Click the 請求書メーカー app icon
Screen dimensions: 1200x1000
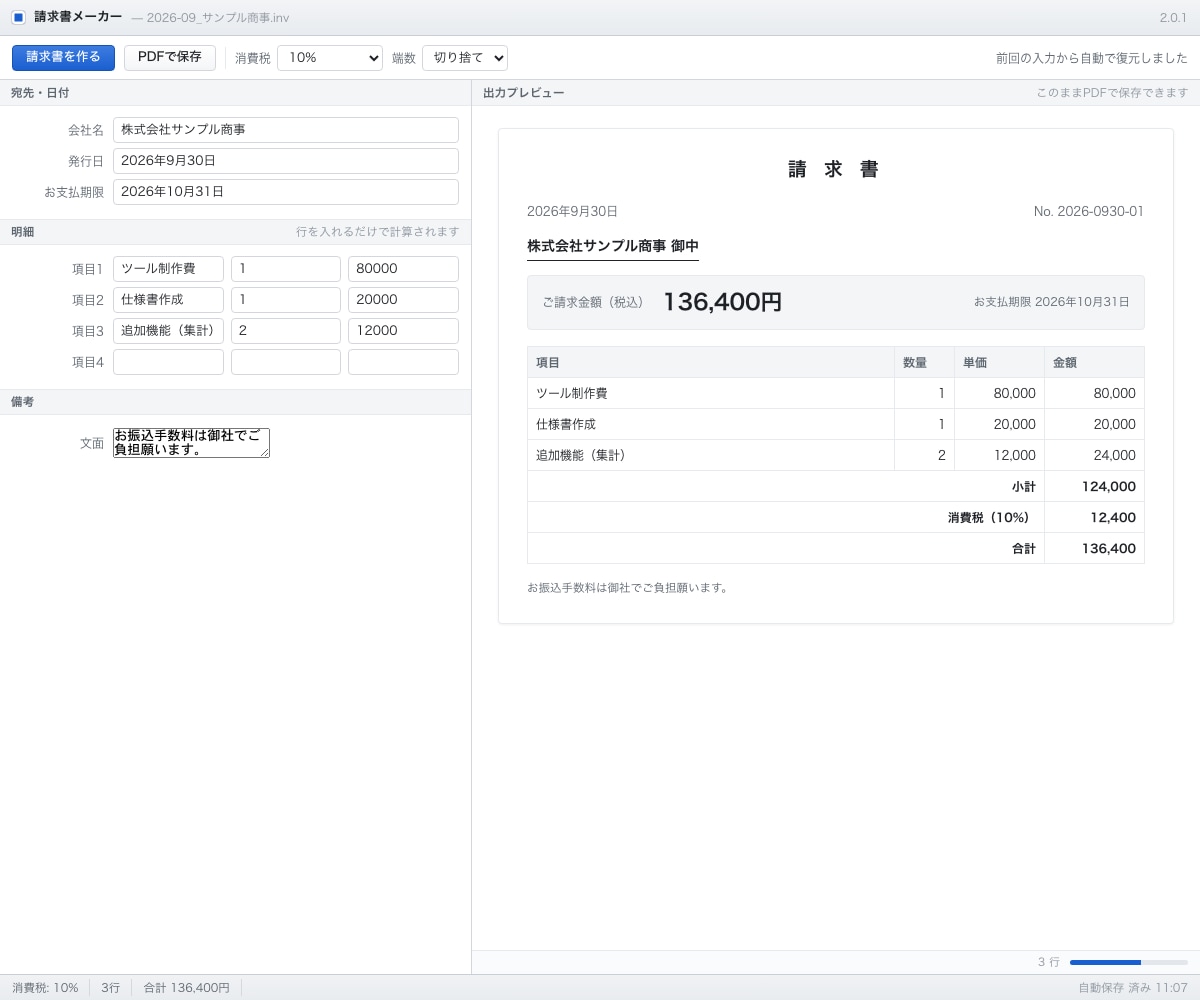pos(18,17)
